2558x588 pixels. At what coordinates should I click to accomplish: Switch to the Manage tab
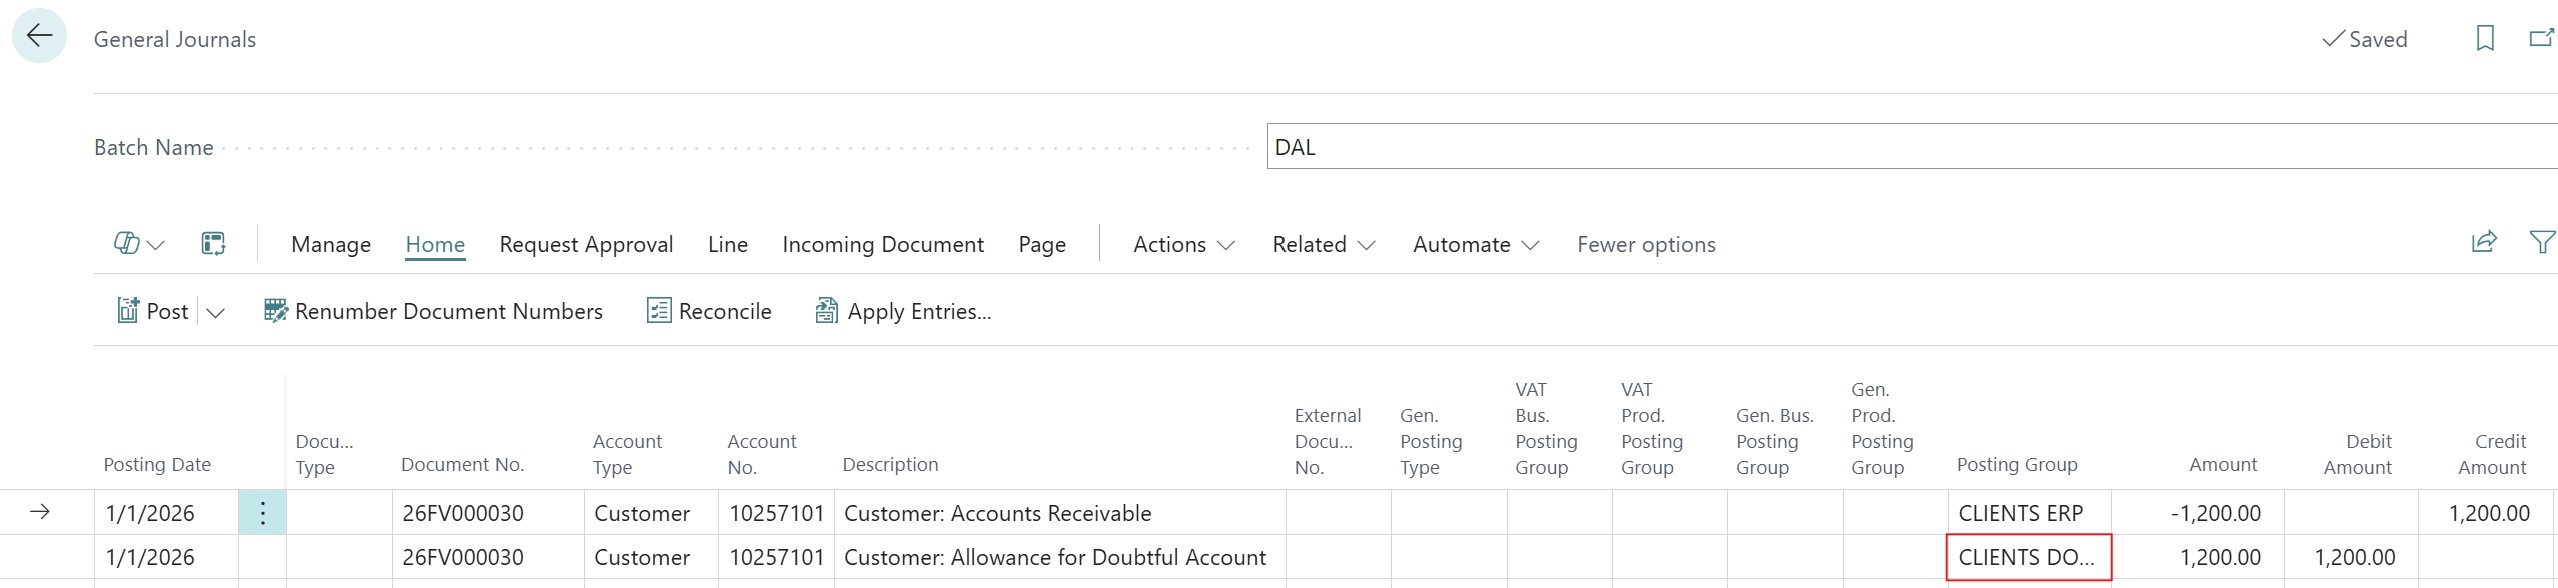[x=330, y=245]
